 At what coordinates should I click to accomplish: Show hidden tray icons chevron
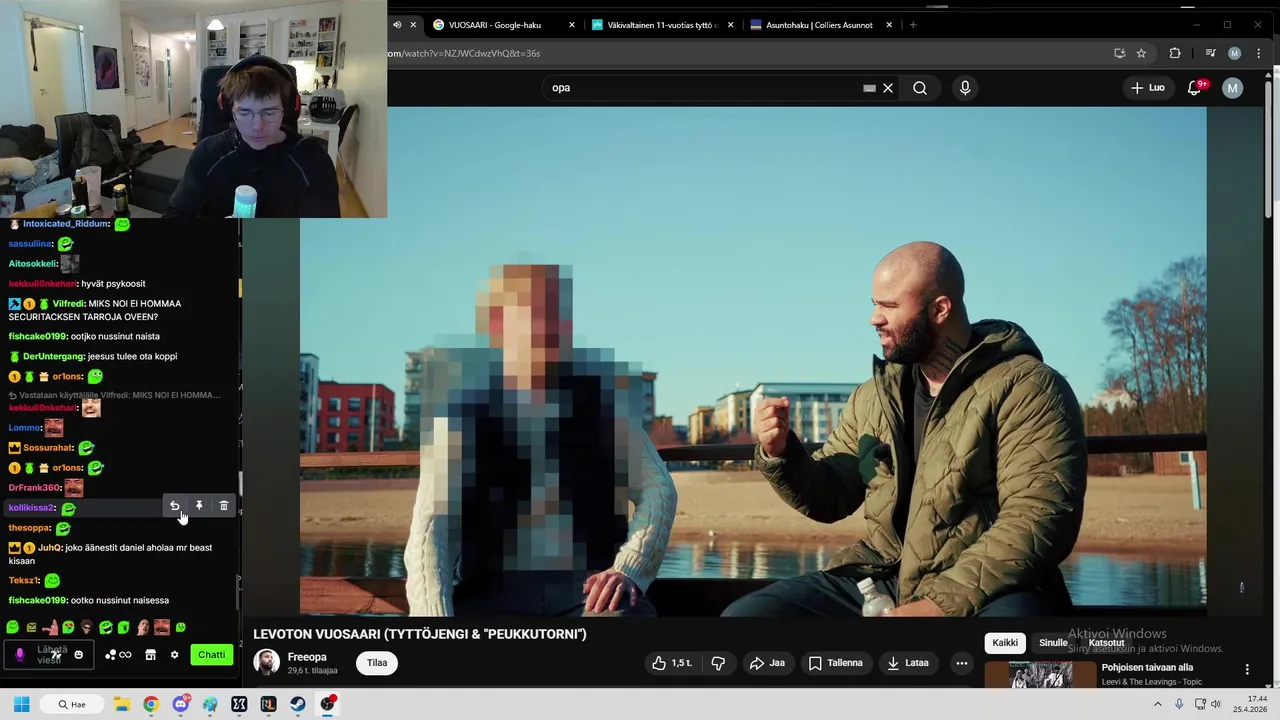[x=1158, y=704]
